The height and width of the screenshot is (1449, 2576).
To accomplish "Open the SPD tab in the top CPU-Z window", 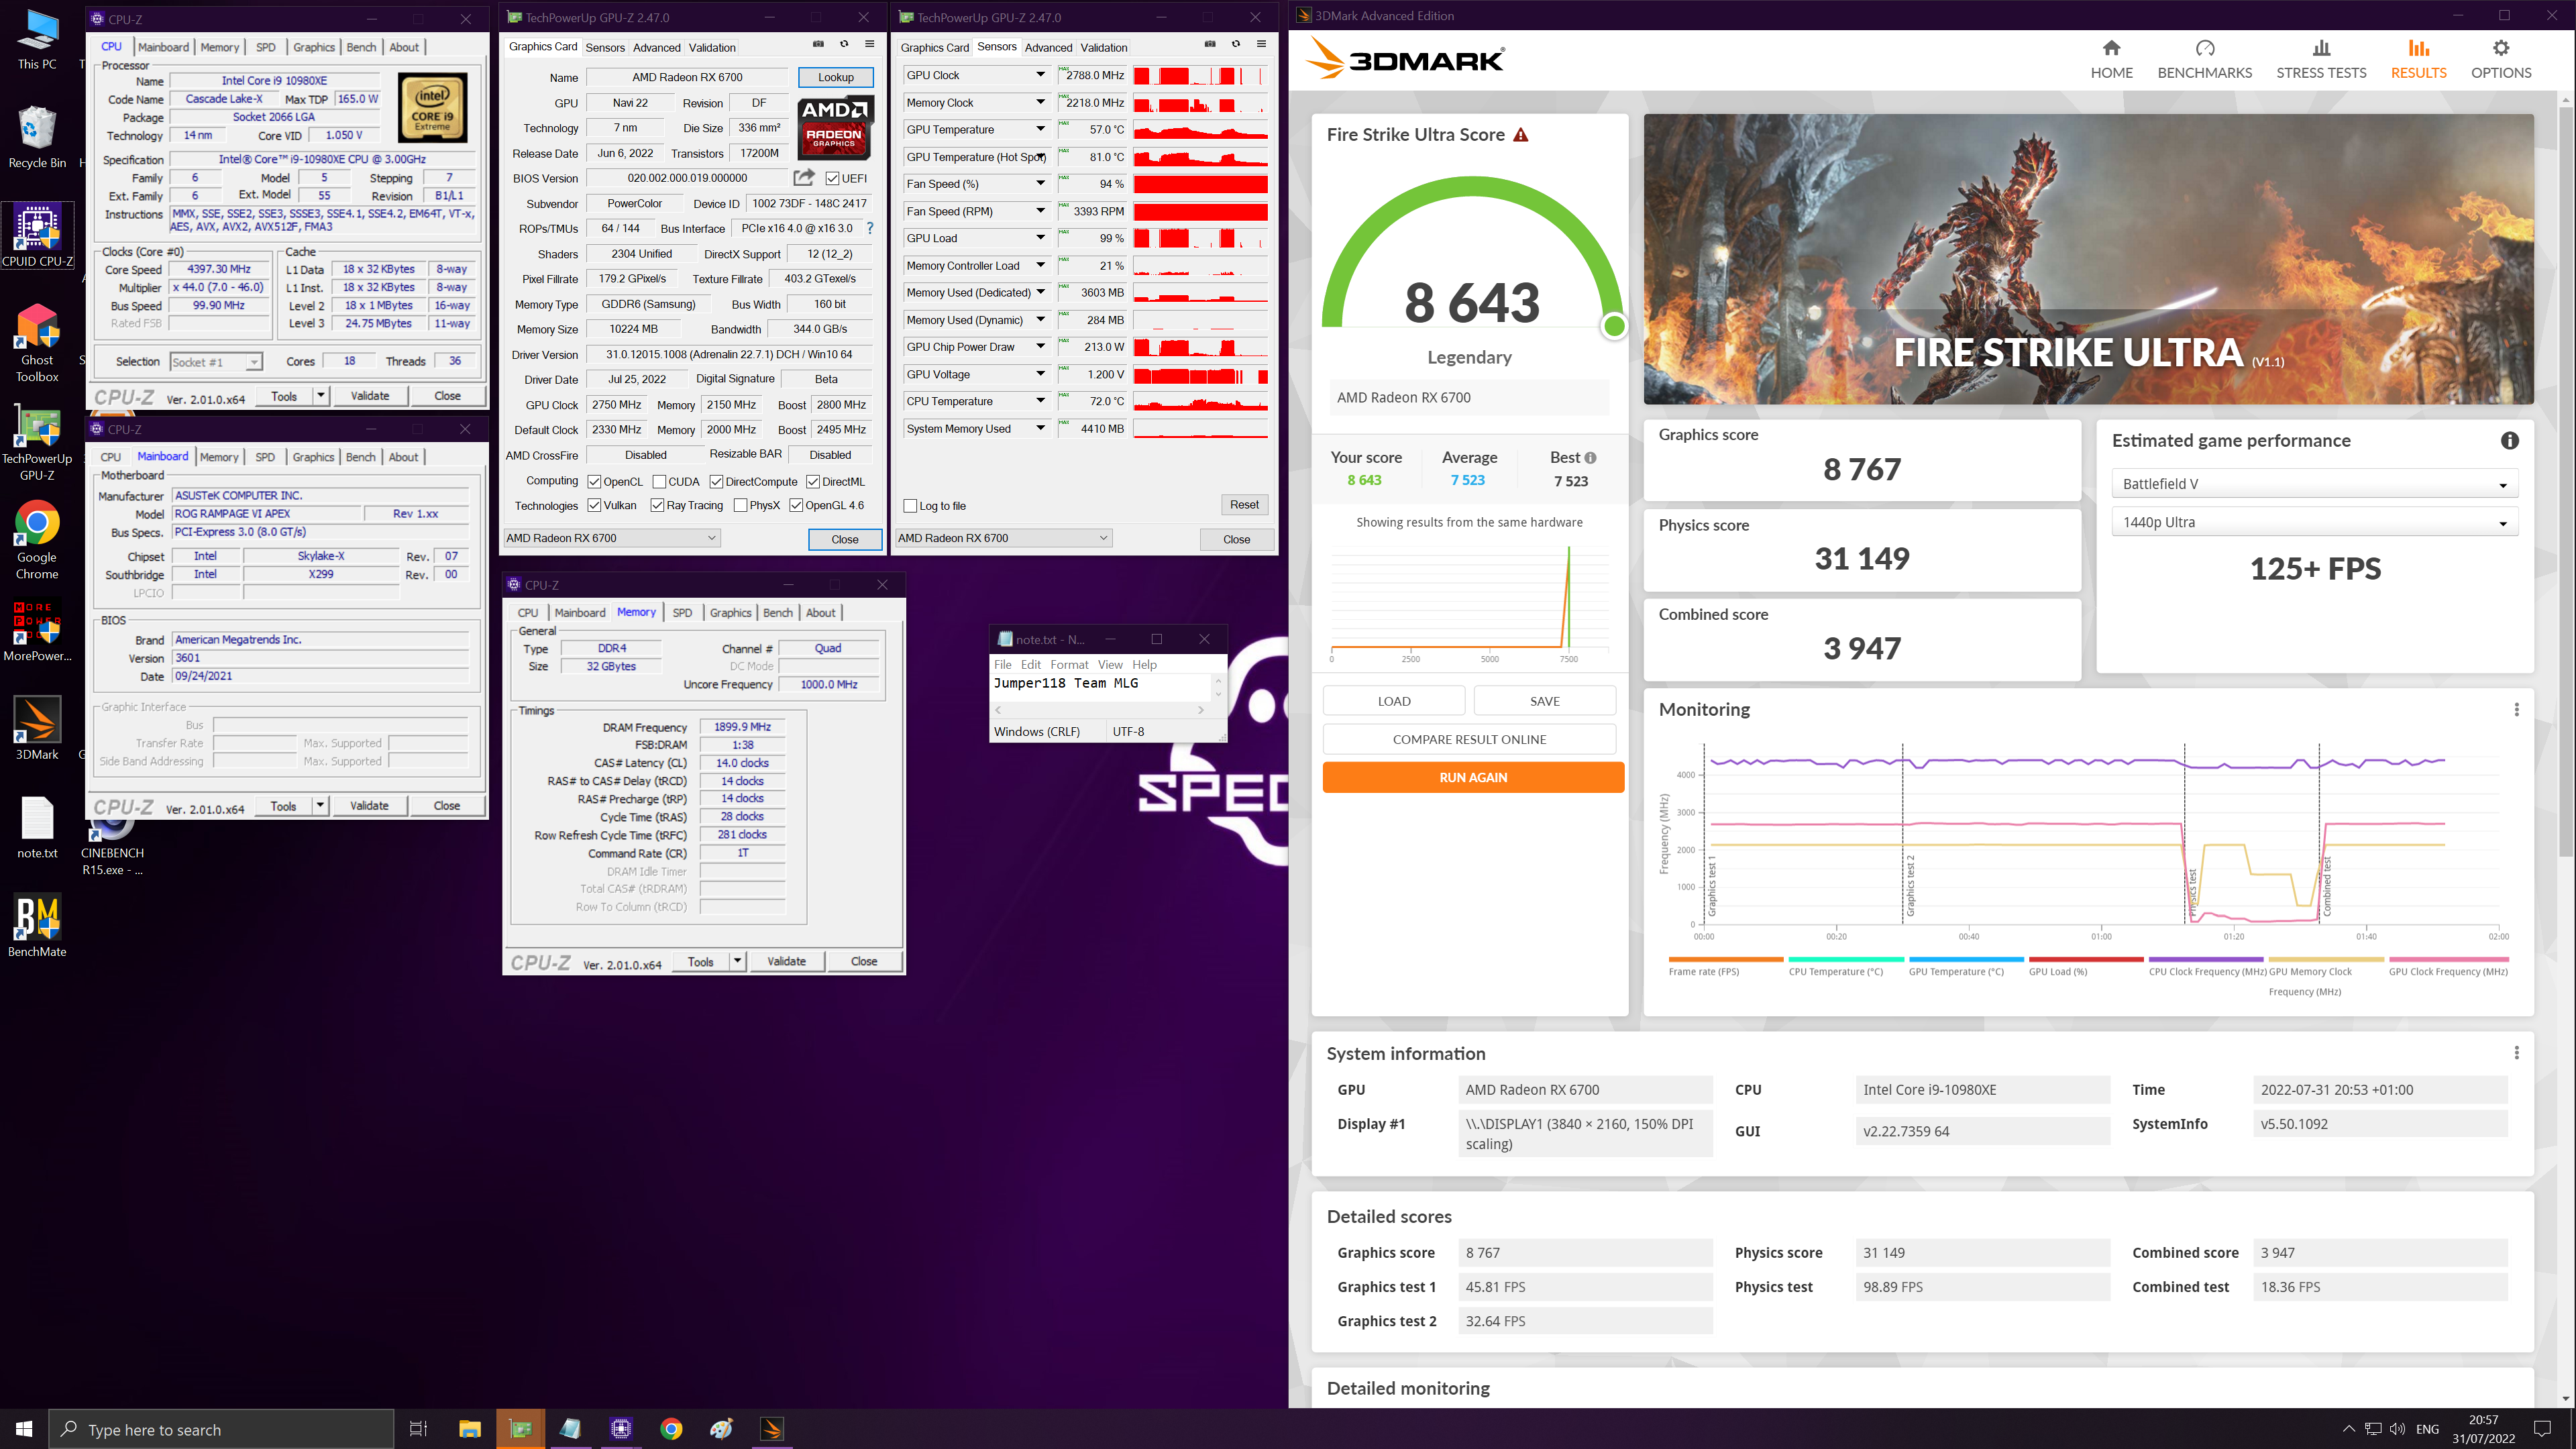I will (x=265, y=47).
